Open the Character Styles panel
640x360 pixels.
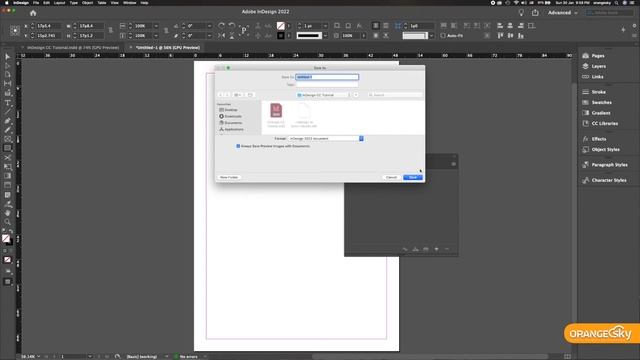(609, 180)
